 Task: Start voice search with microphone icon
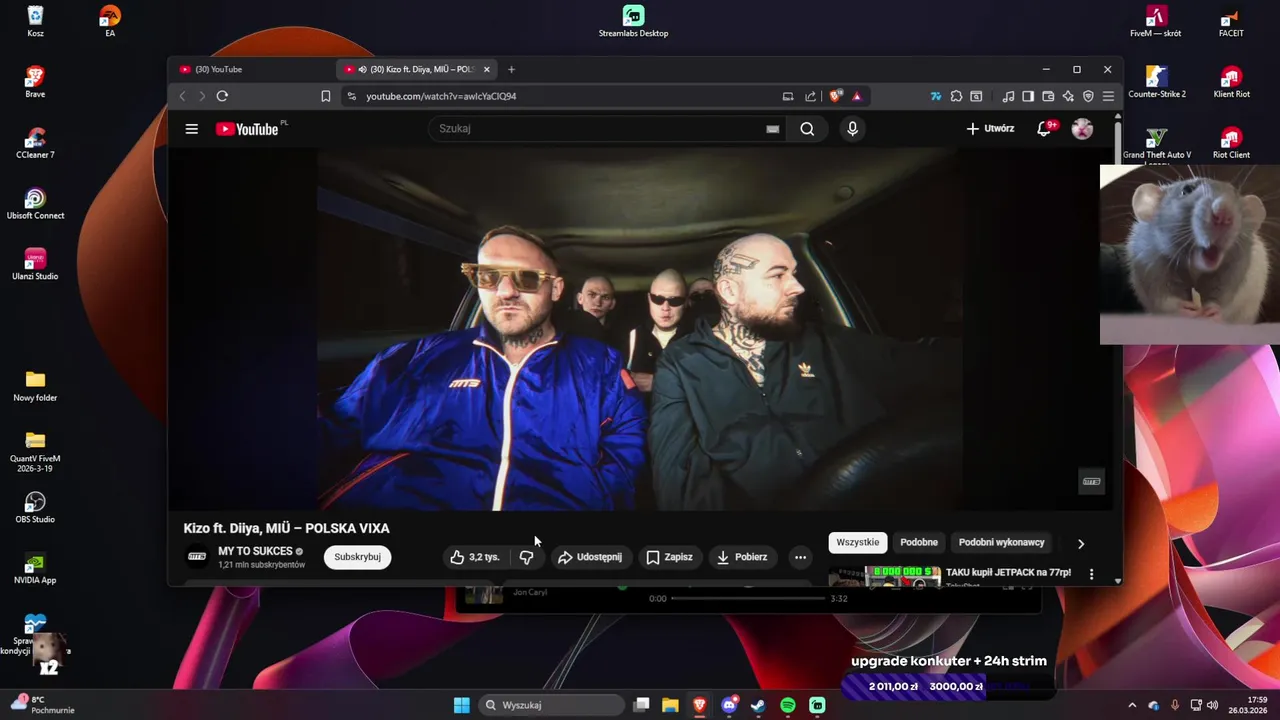point(852,129)
